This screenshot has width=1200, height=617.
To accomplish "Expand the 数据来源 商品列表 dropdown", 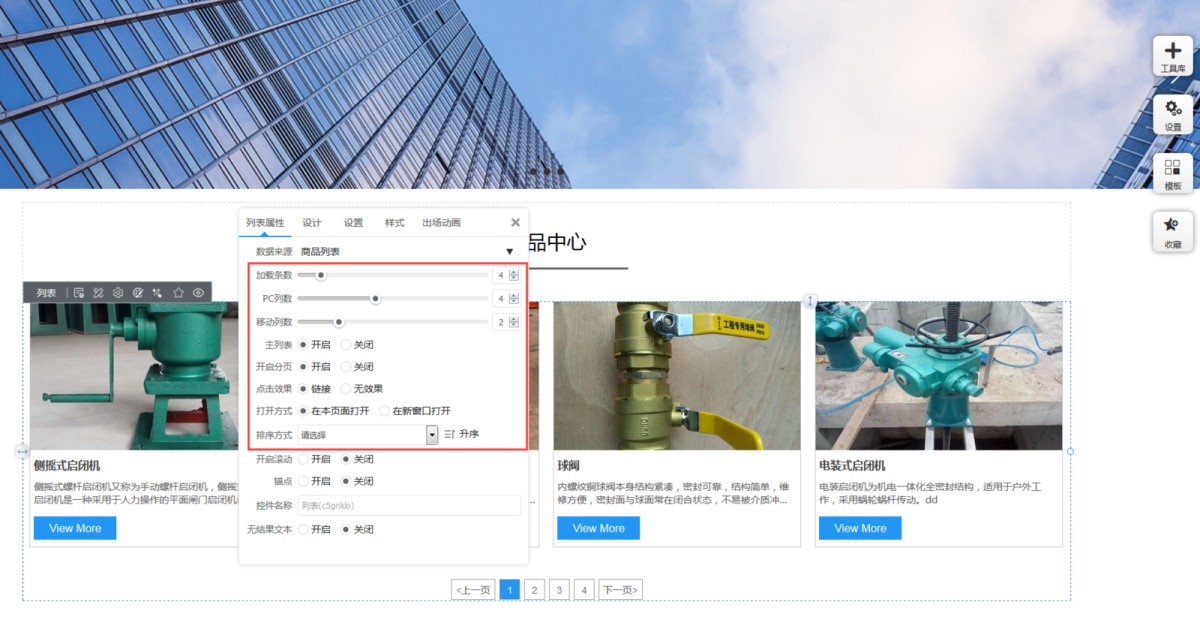I will point(509,252).
